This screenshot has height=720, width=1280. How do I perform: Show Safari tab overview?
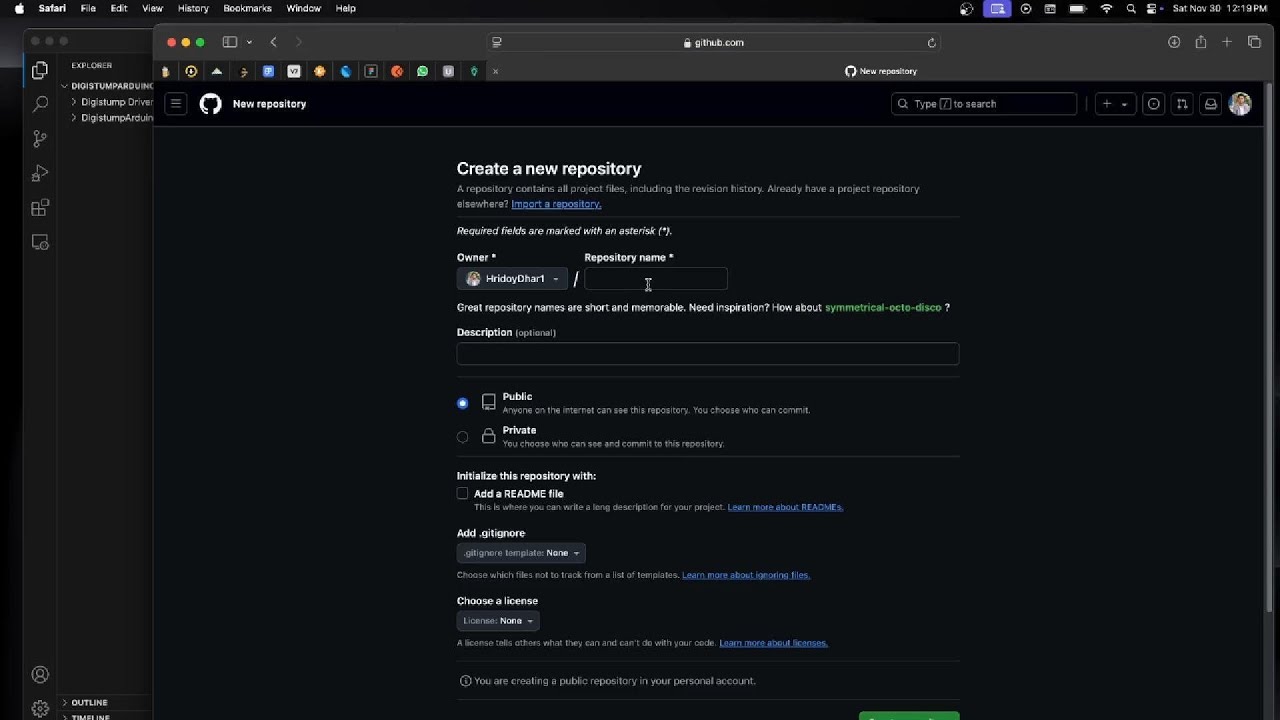click(x=1254, y=42)
